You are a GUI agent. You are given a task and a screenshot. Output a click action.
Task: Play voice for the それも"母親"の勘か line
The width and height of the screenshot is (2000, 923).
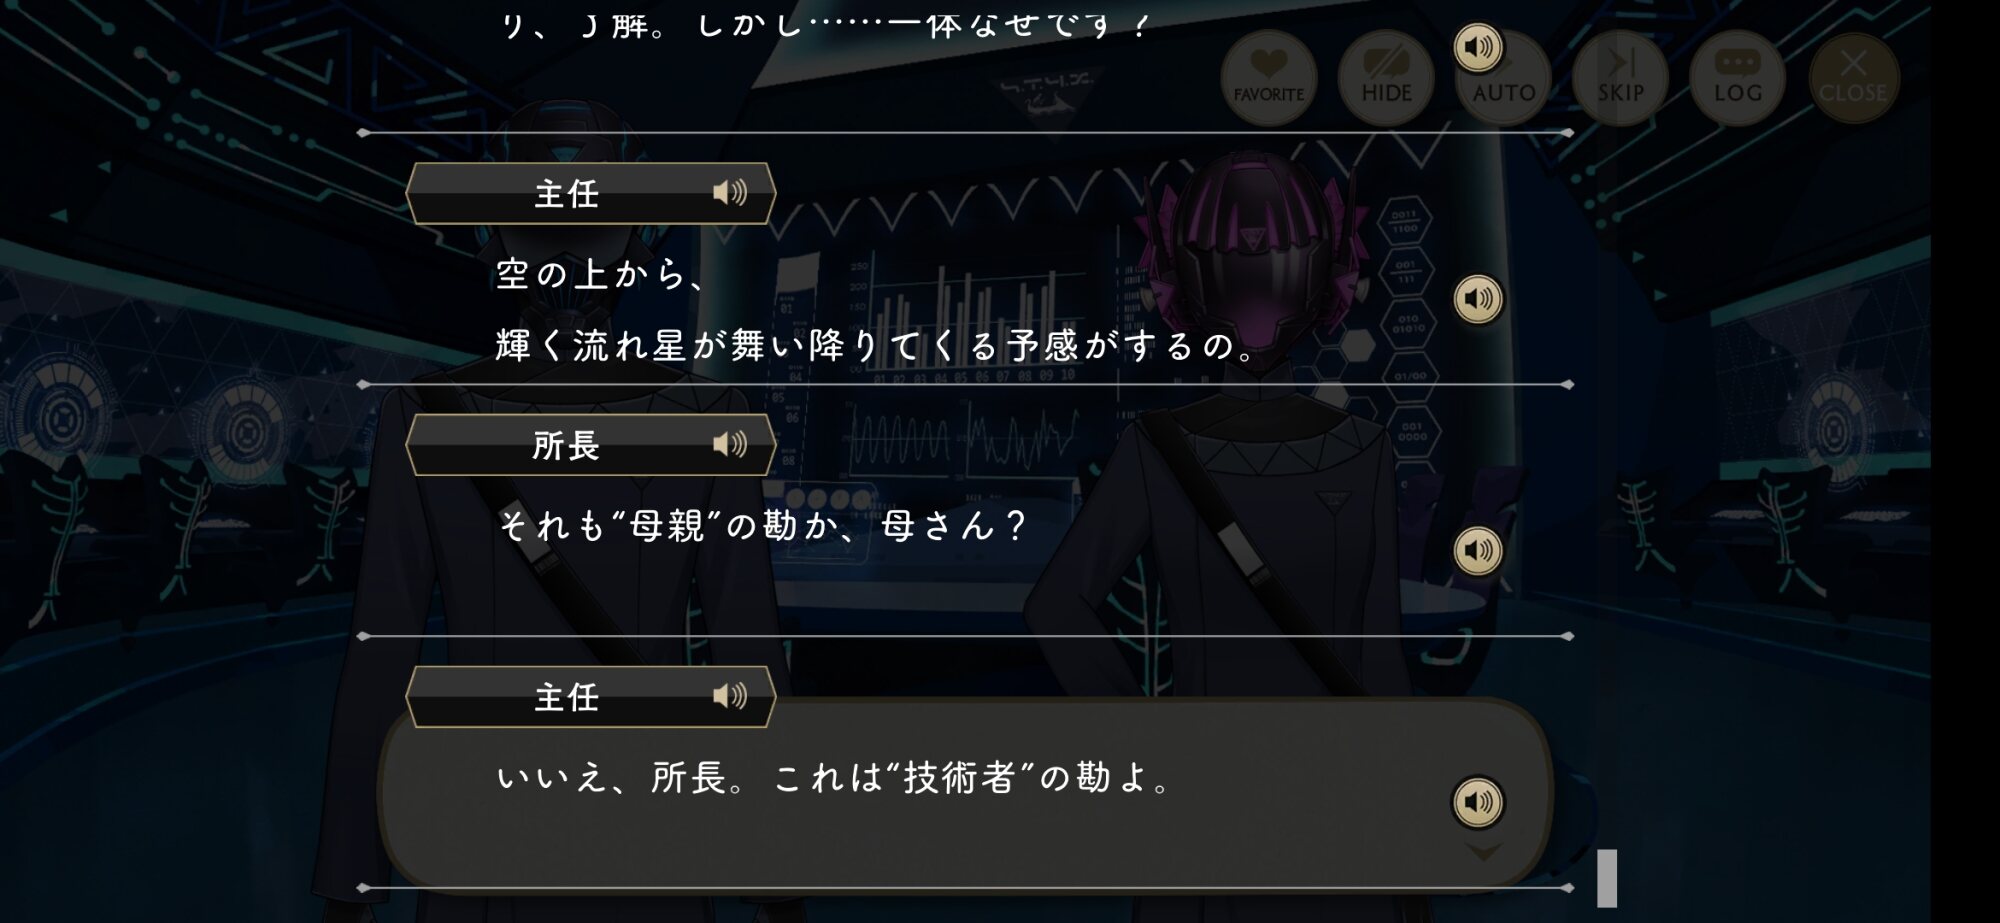click(1478, 550)
